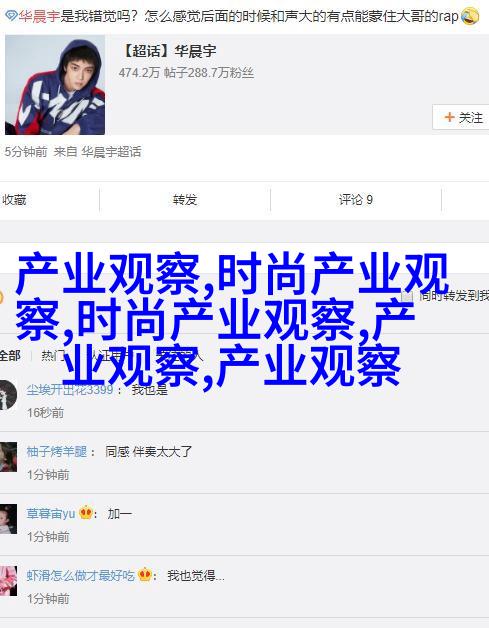Open the 华晨宇 hooded portrait thumbnail
The width and height of the screenshot is (489, 628).
tap(55, 85)
